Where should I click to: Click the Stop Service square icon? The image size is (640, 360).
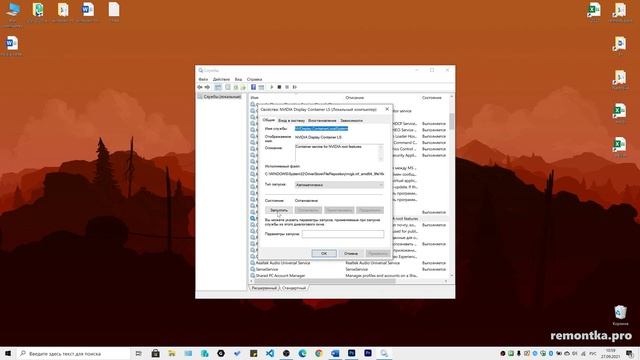click(279, 87)
